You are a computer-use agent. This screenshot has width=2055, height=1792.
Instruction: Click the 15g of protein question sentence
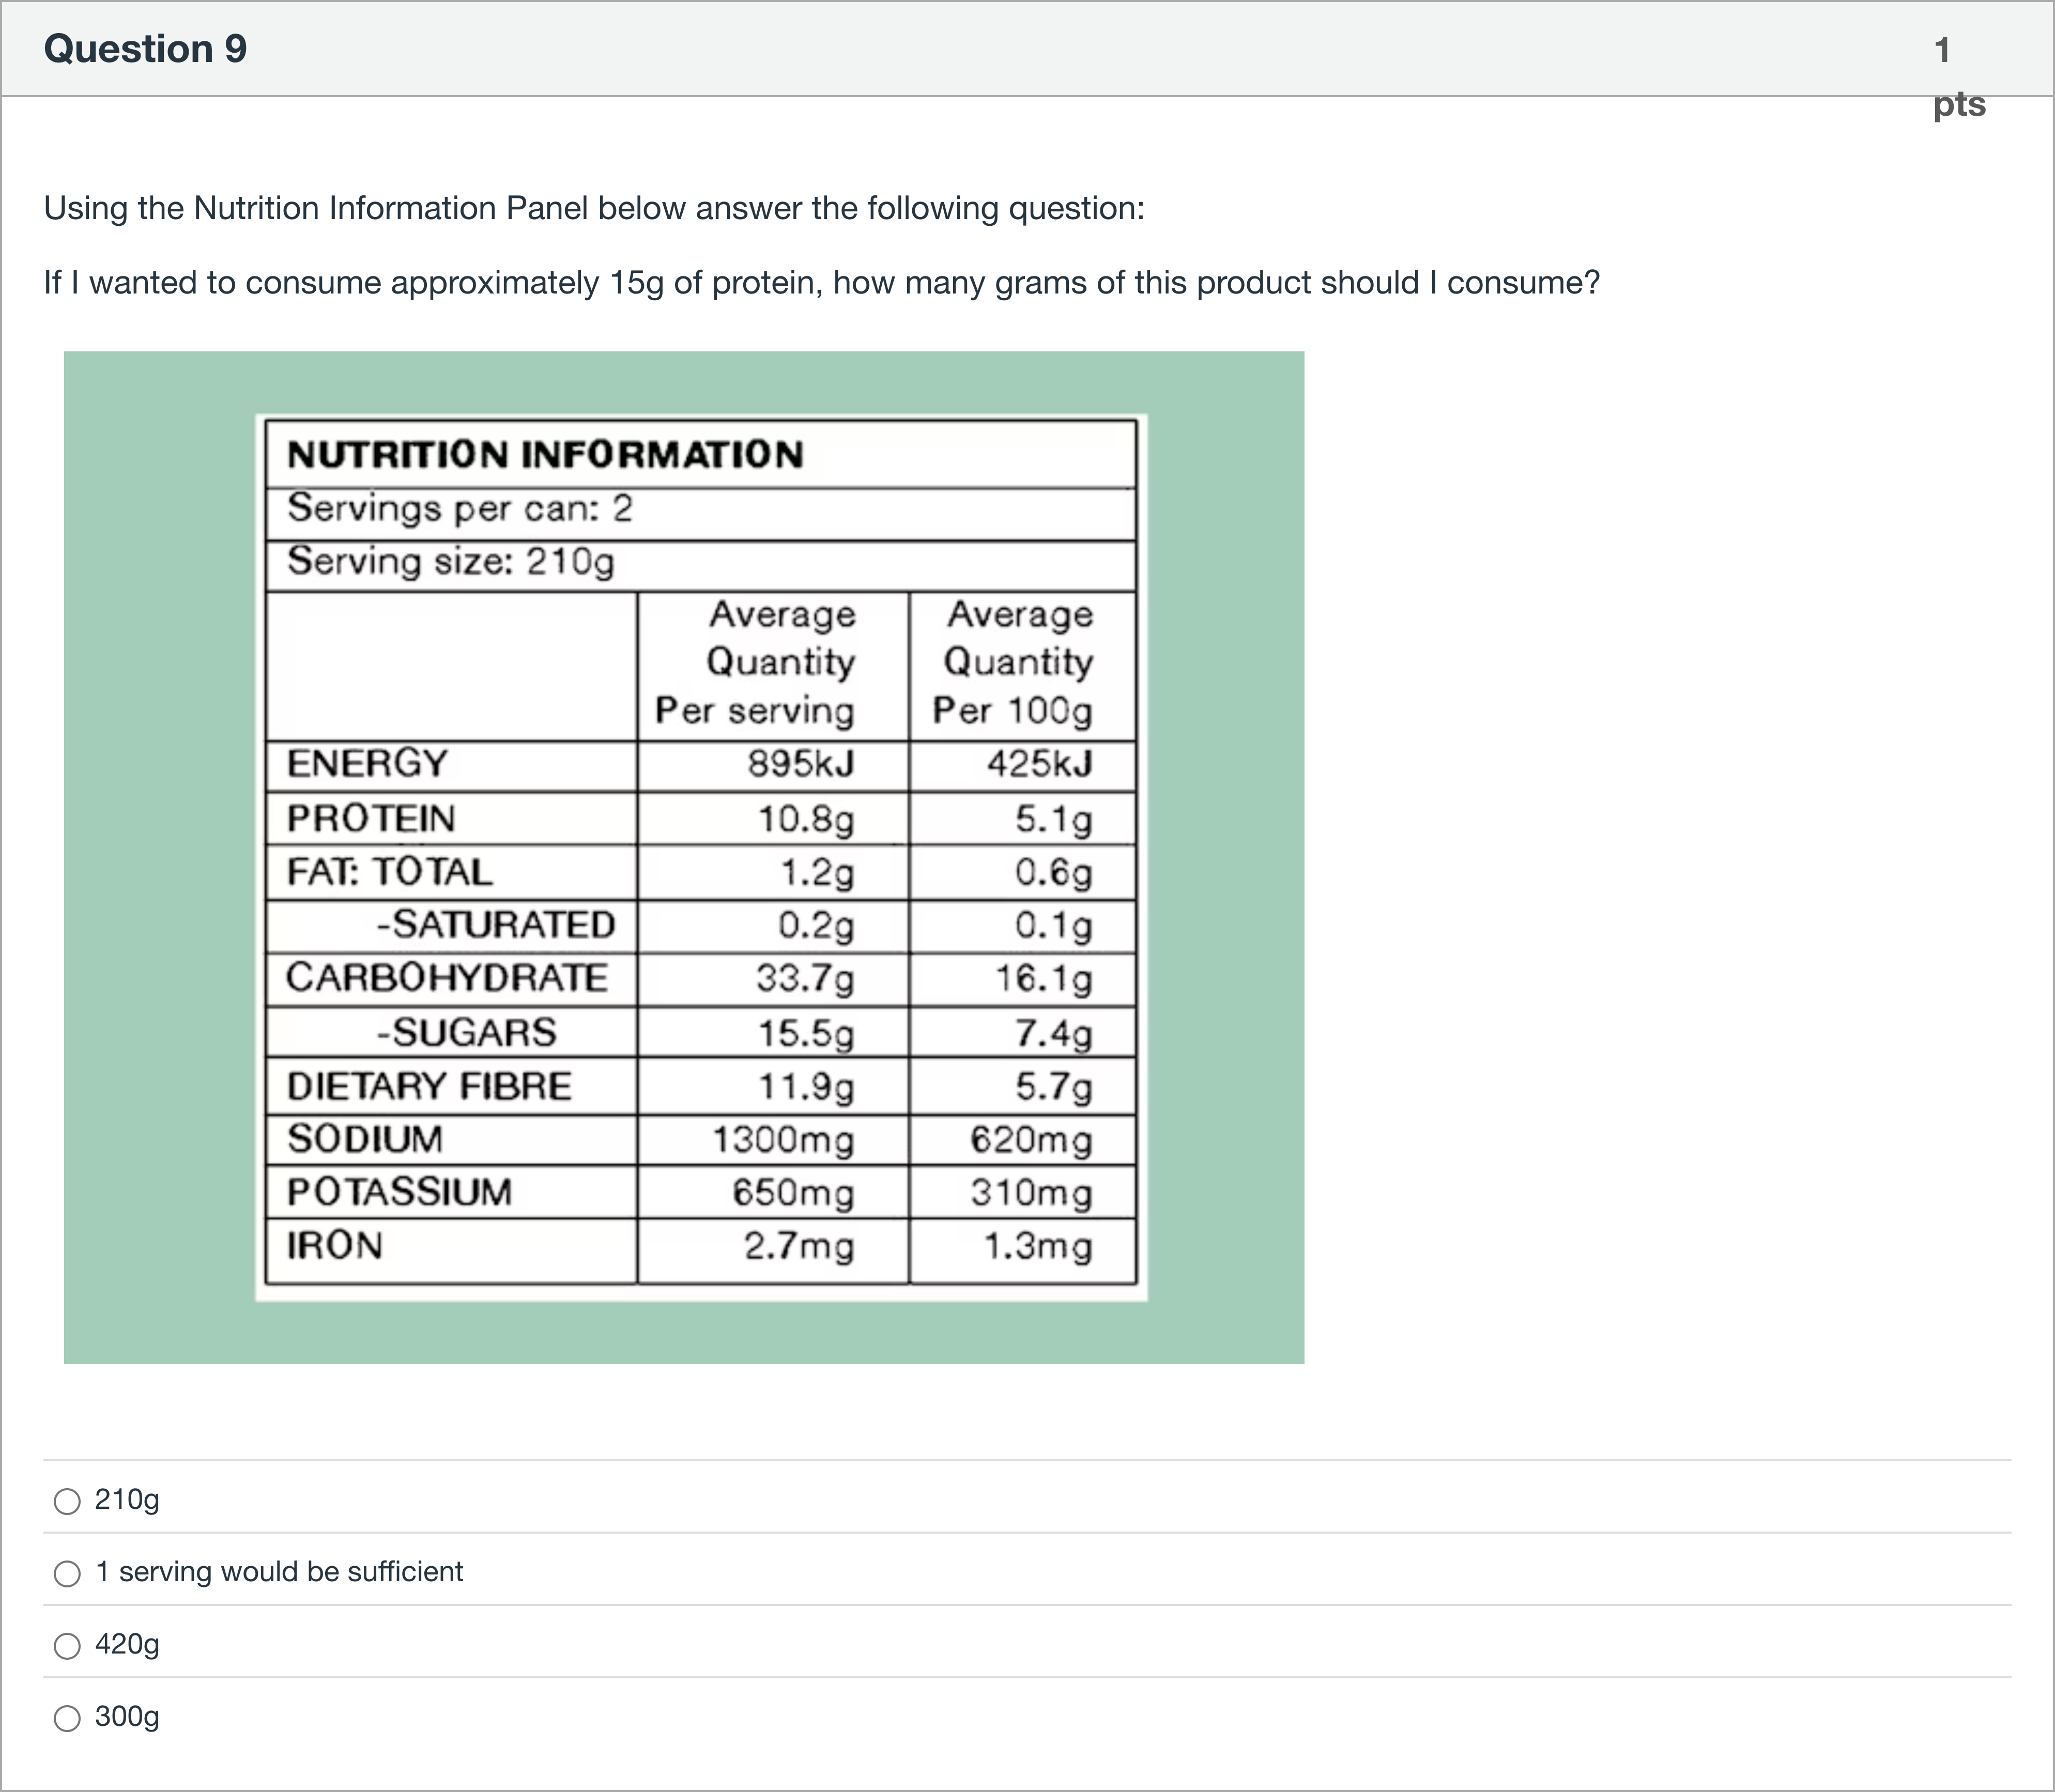click(821, 283)
